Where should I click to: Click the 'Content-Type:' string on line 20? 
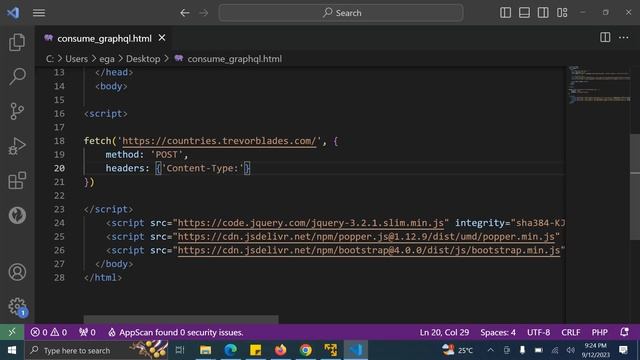pyautogui.click(x=202, y=168)
